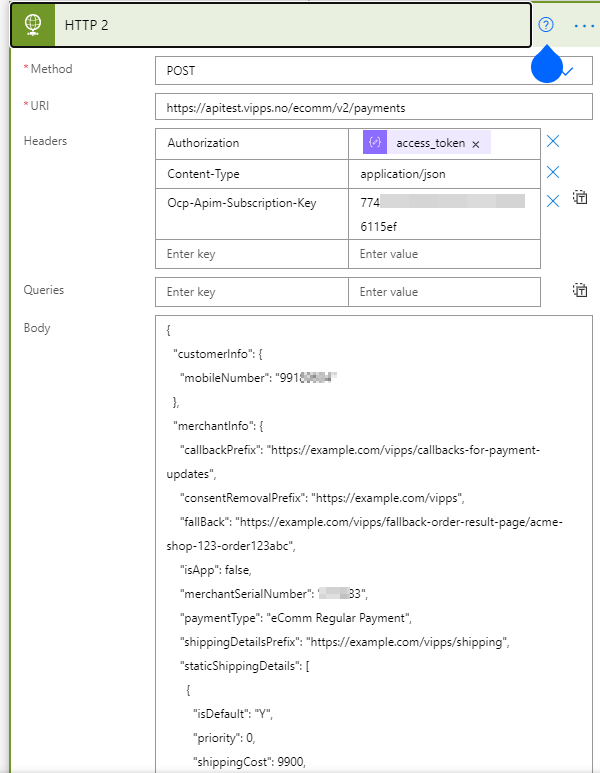
Task: Remove the Authorization header row
Action: [x=553, y=141]
